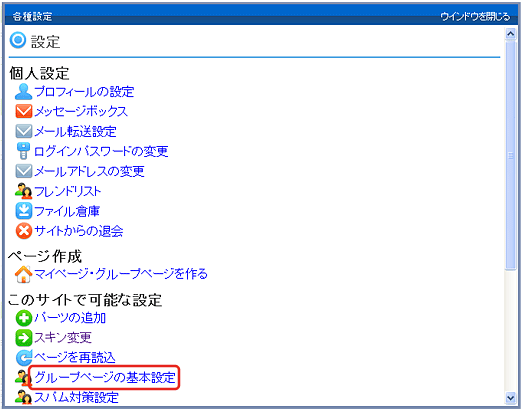This screenshot has height=411, width=523.
Task: Click the file storage download icon
Action: (x=24, y=211)
